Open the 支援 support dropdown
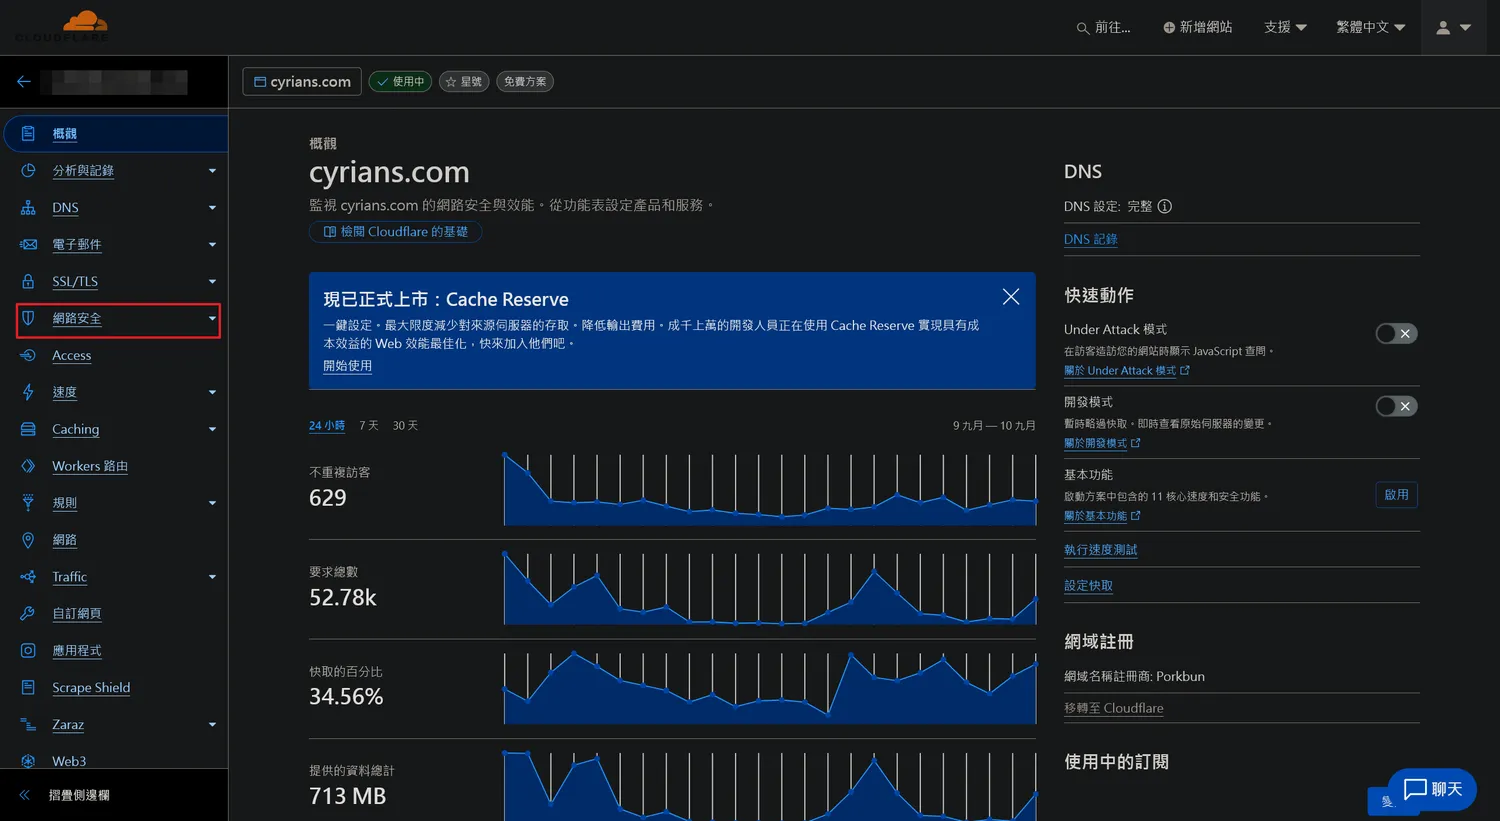The height and width of the screenshot is (821, 1500). pyautogui.click(x=1285, y=28)
